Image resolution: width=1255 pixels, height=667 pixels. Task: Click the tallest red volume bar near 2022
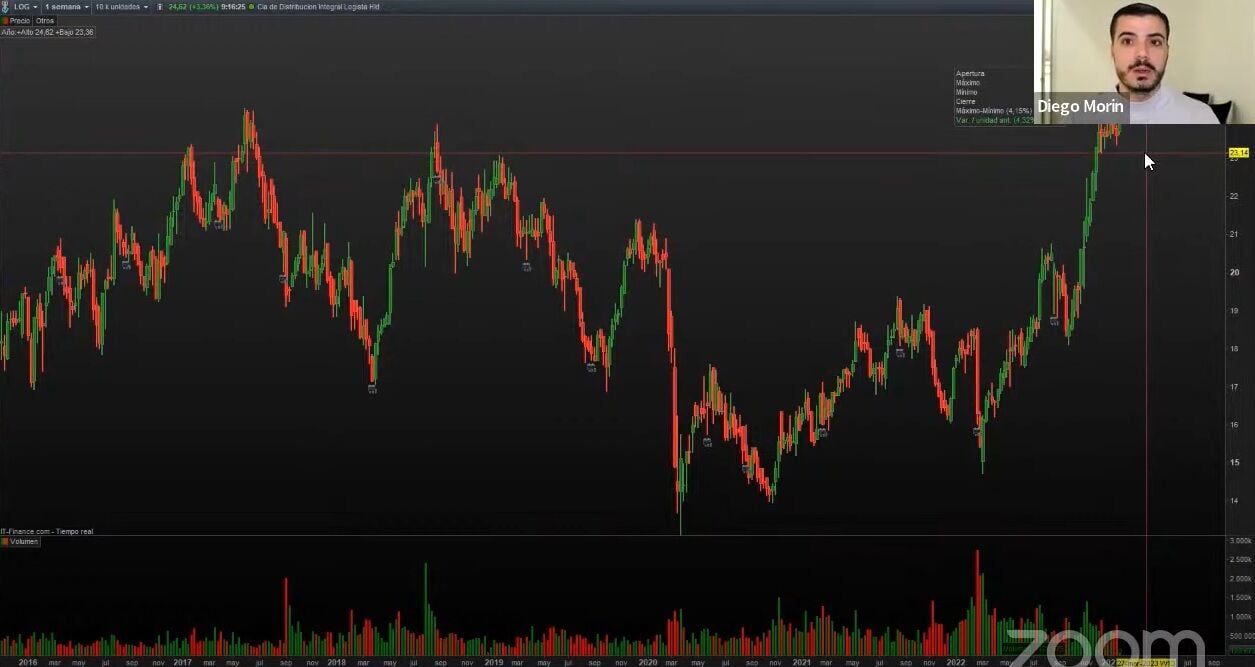click(977, 603)
